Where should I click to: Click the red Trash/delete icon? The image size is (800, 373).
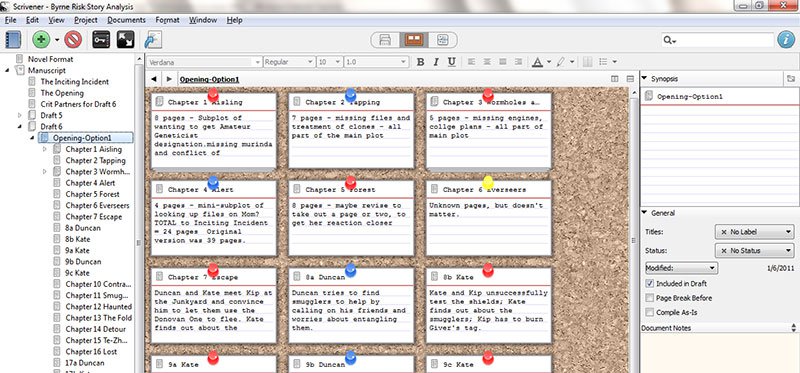click(x=73, y=39)
